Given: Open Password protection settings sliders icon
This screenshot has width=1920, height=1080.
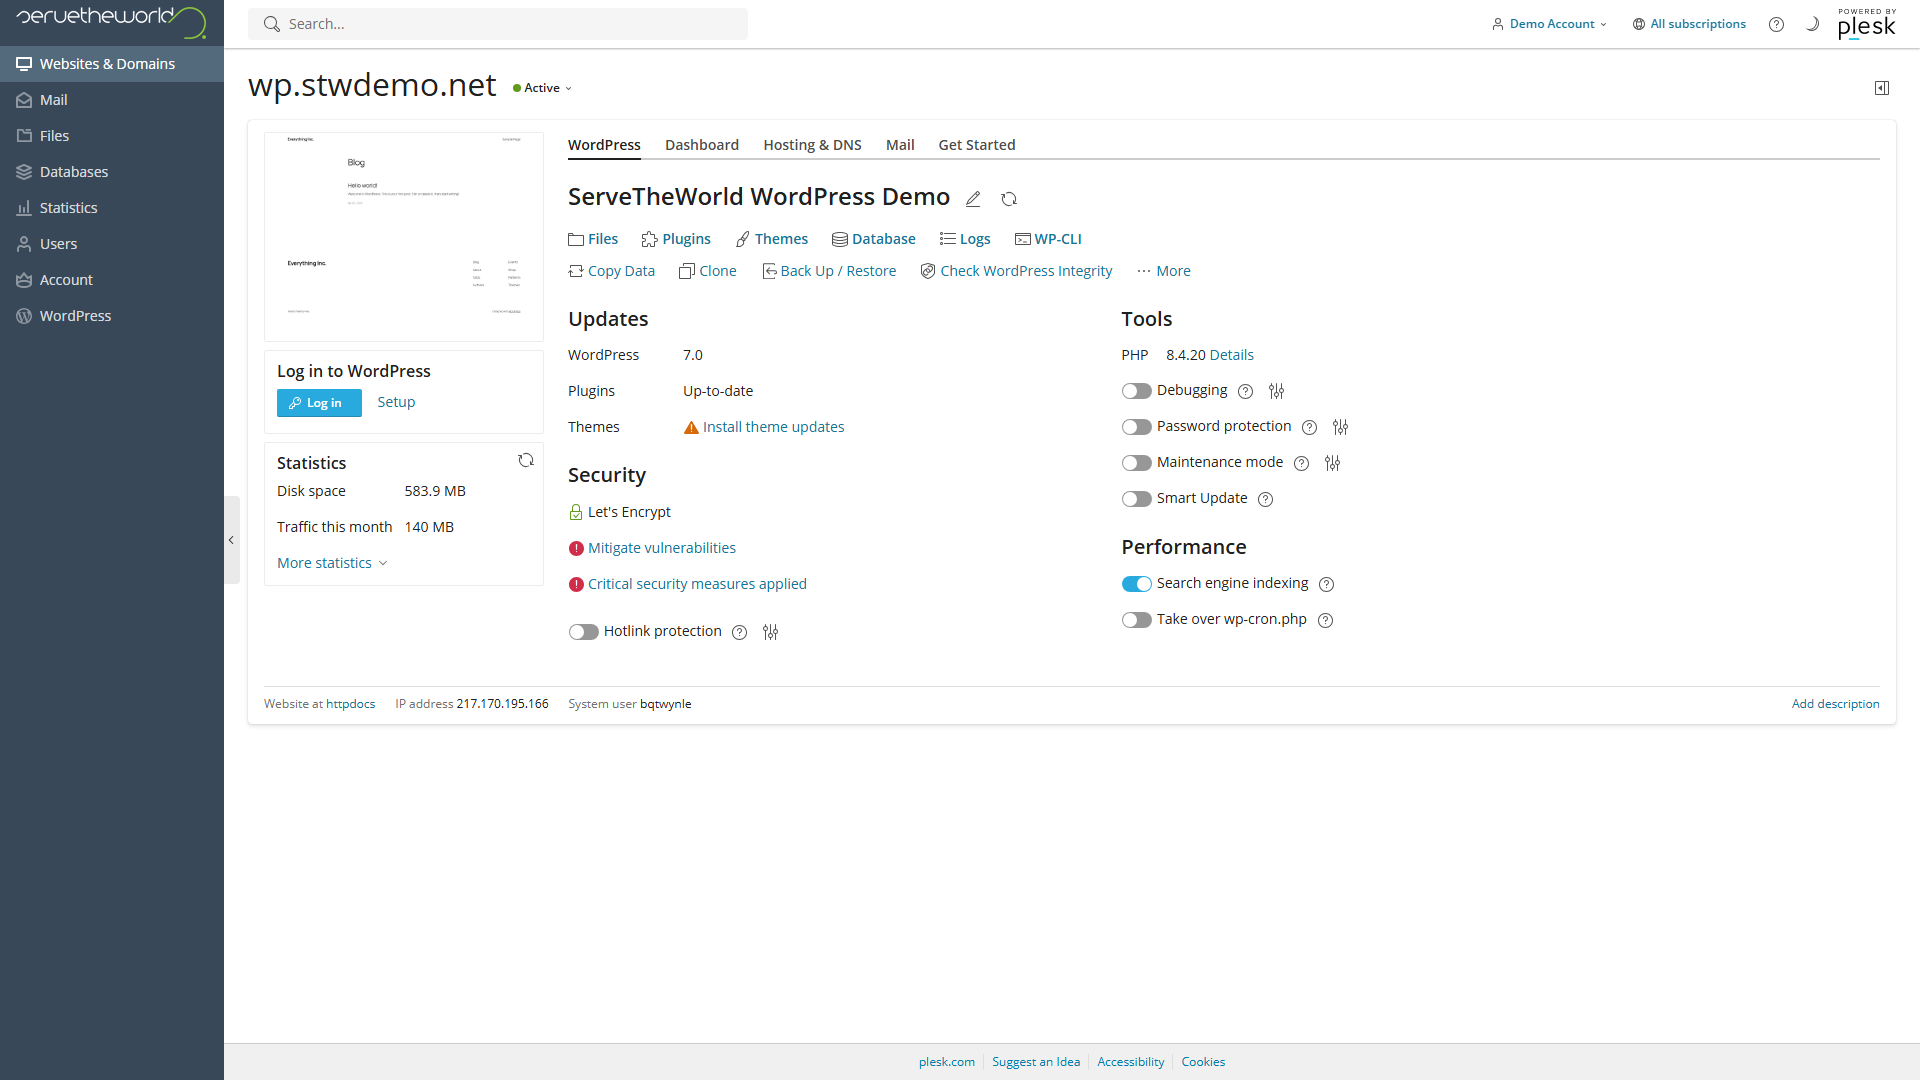Looking at the screenshot, I should pyautogui.click(x=1340, y=427).
